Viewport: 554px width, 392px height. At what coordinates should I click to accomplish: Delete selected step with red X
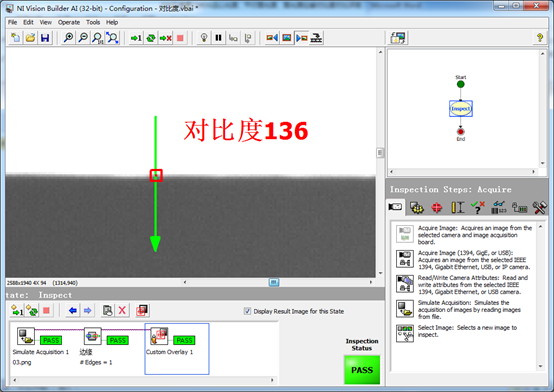pyautogui.click(x=122, y=311)
